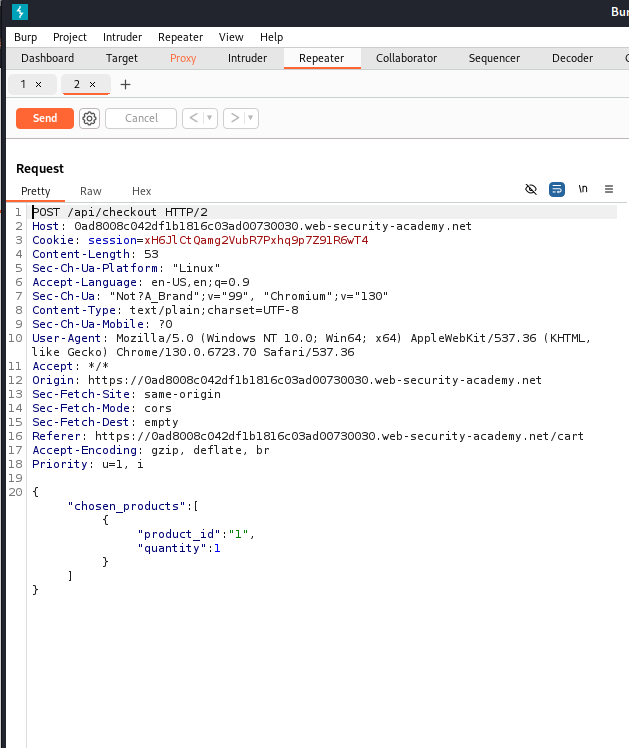Add a new Repeater tab

click(125, 84)
